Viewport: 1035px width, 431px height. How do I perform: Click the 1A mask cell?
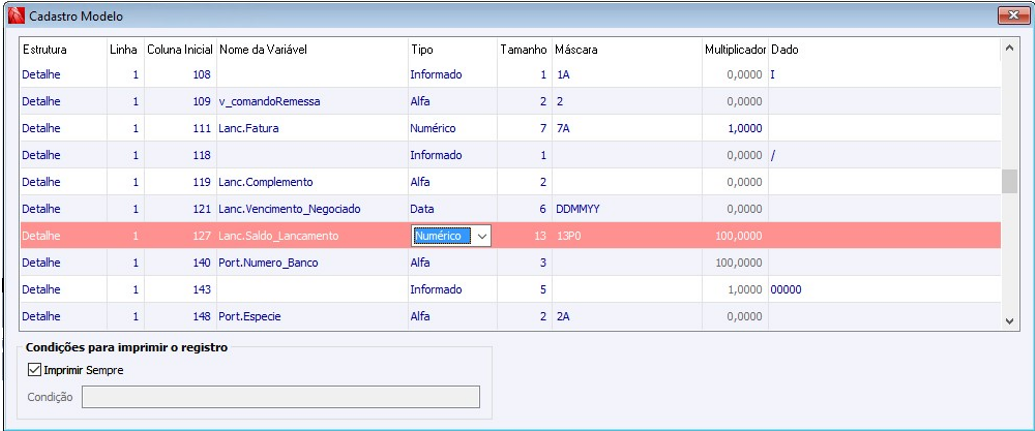tap(628, 75)
